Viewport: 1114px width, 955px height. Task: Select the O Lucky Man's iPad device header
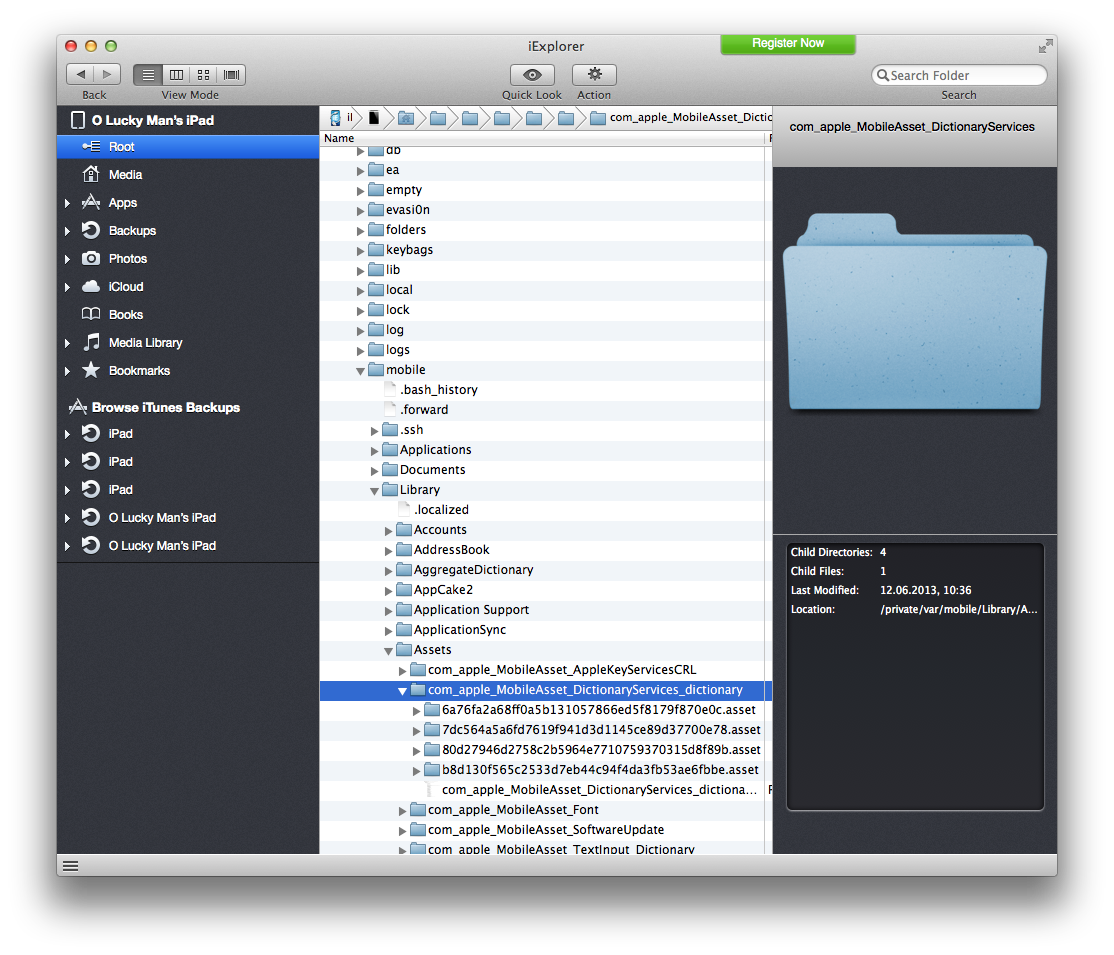(x=188, y=120)
